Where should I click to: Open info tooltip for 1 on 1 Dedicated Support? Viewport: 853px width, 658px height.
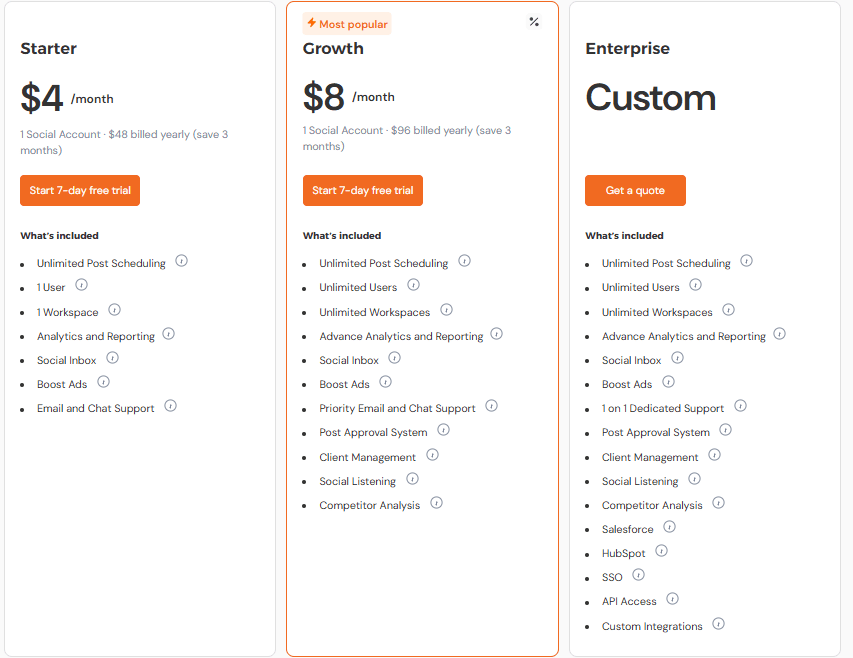740,405
